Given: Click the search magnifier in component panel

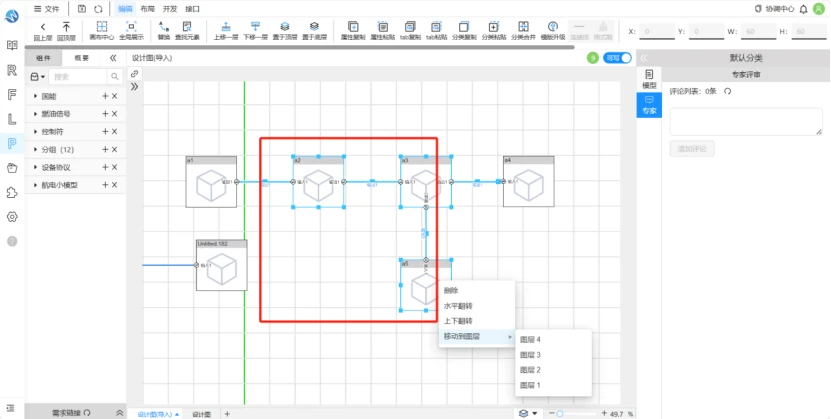Looking at the screenshot, I should 114,77.
